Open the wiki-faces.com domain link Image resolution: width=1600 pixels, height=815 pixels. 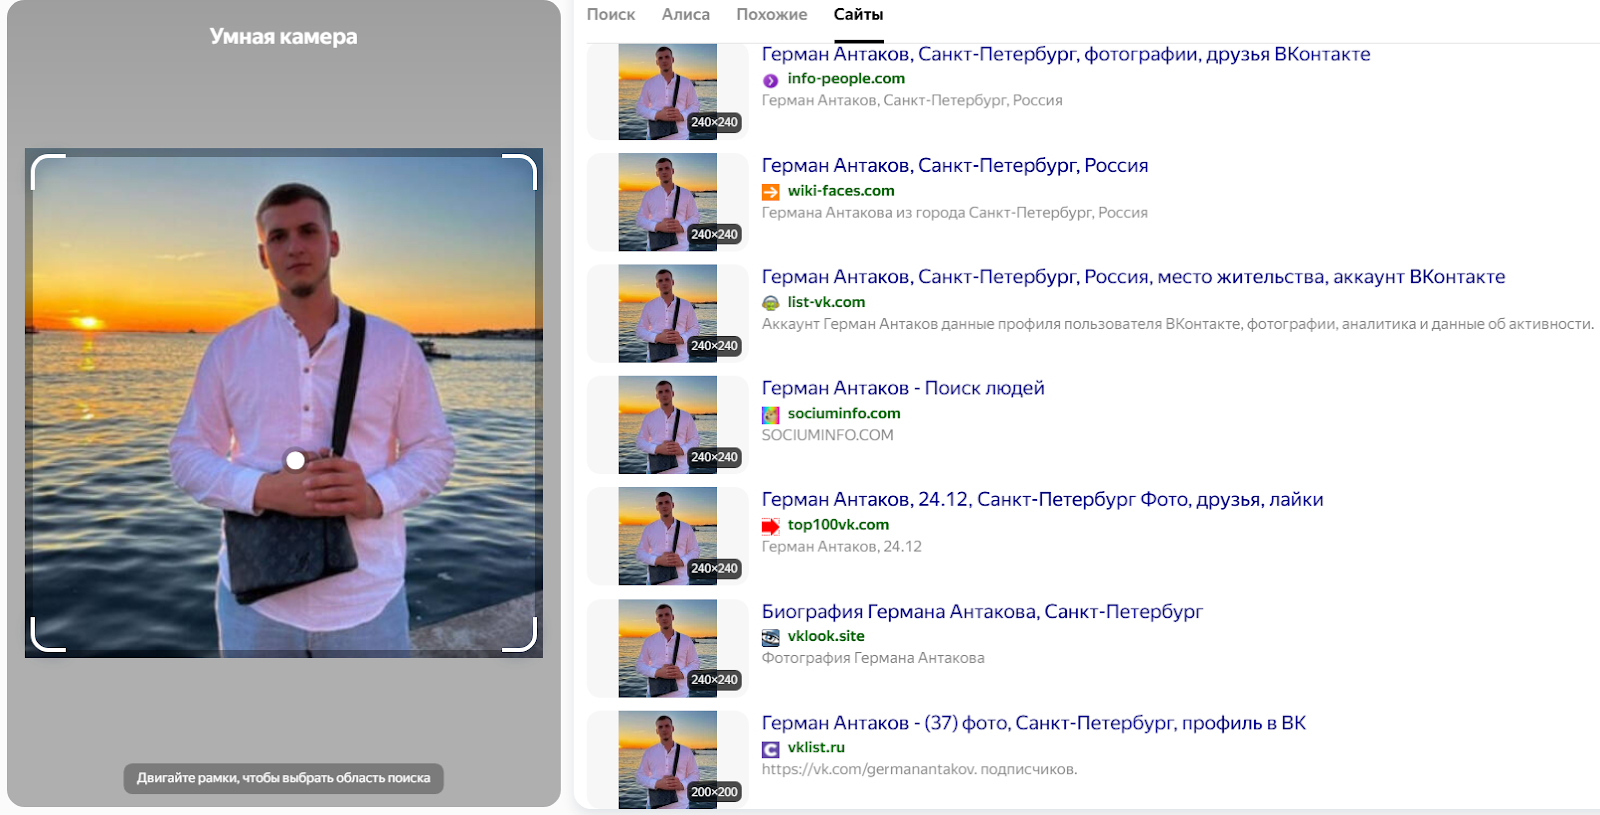(840, 191)
